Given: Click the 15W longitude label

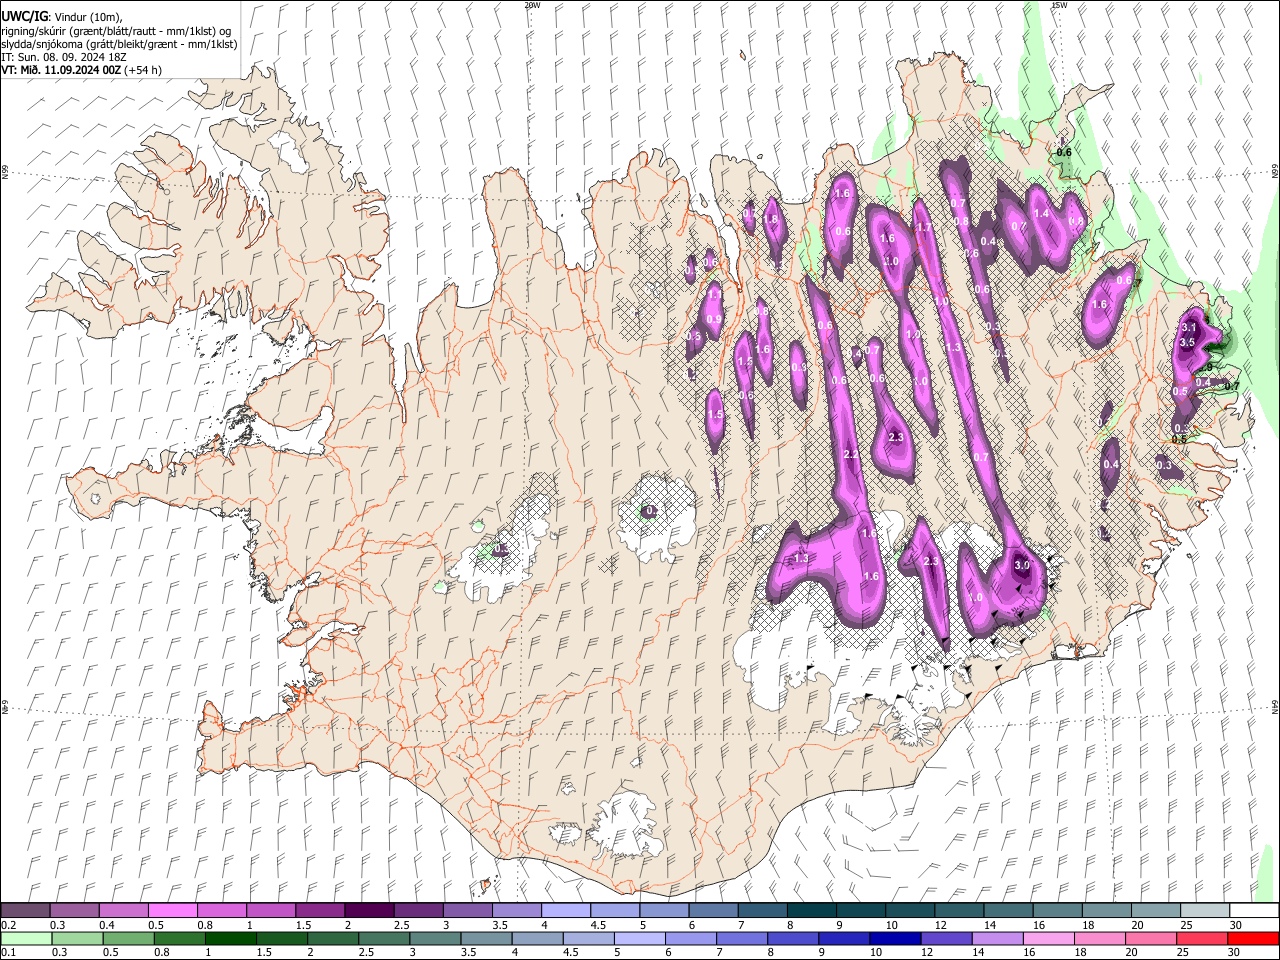Looking at the screenshot, I should point(1059,5).
